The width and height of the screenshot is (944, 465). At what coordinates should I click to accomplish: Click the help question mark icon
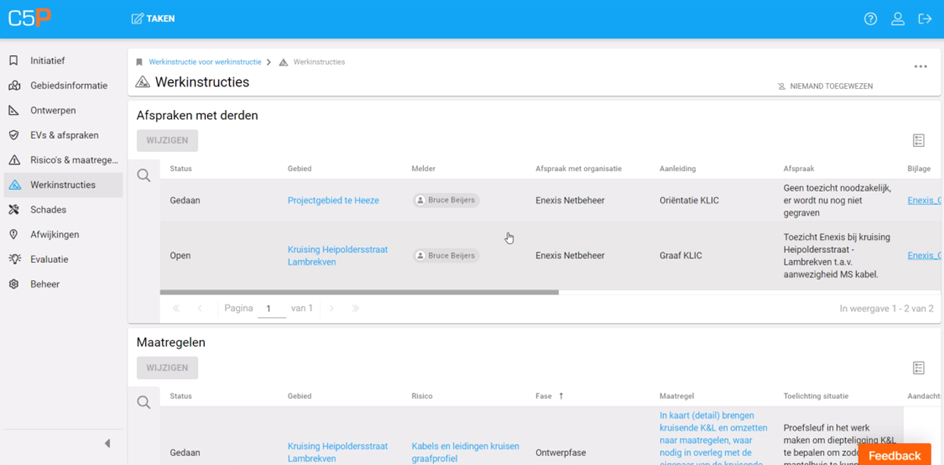point(870,19)
